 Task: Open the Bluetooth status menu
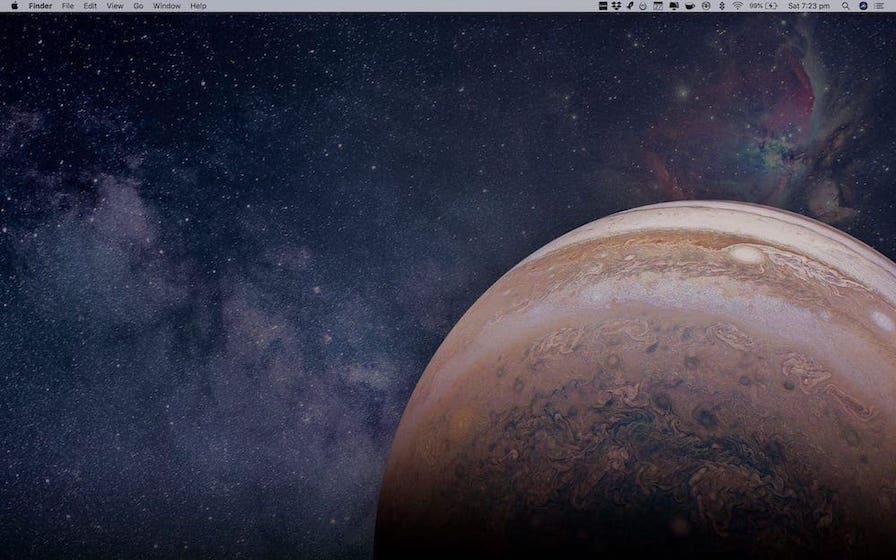coord(722,6)
